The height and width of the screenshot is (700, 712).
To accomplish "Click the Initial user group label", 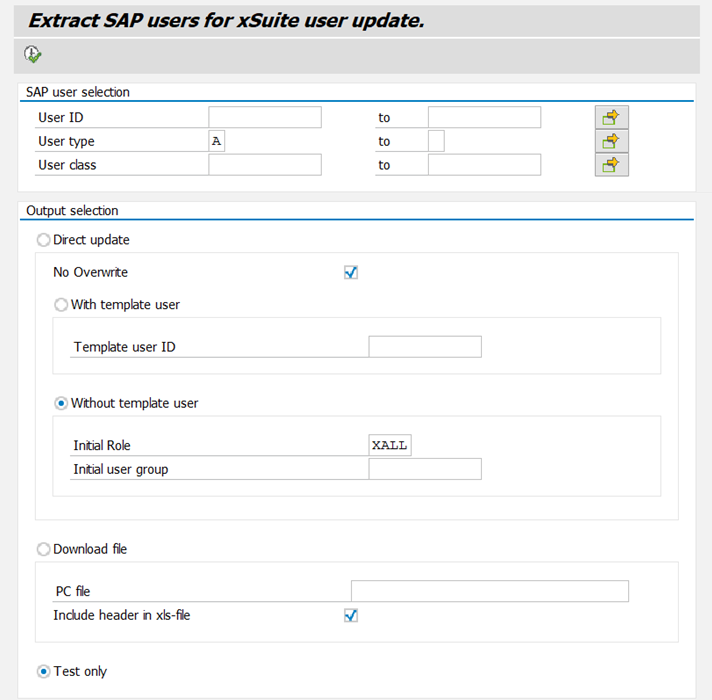I will coord(121,469).
